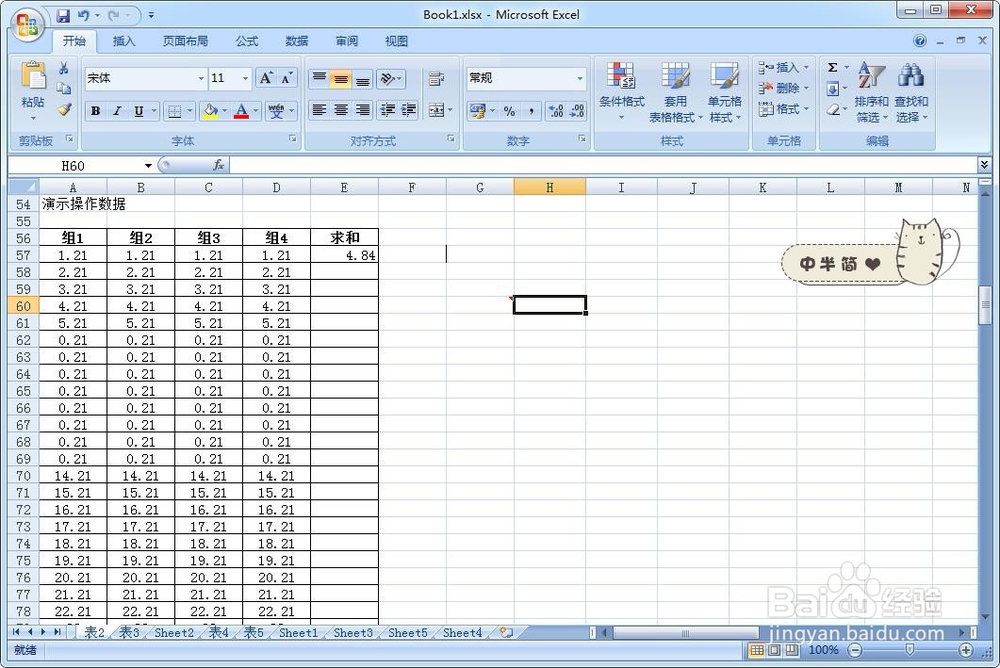Select row 60 header

23,306
